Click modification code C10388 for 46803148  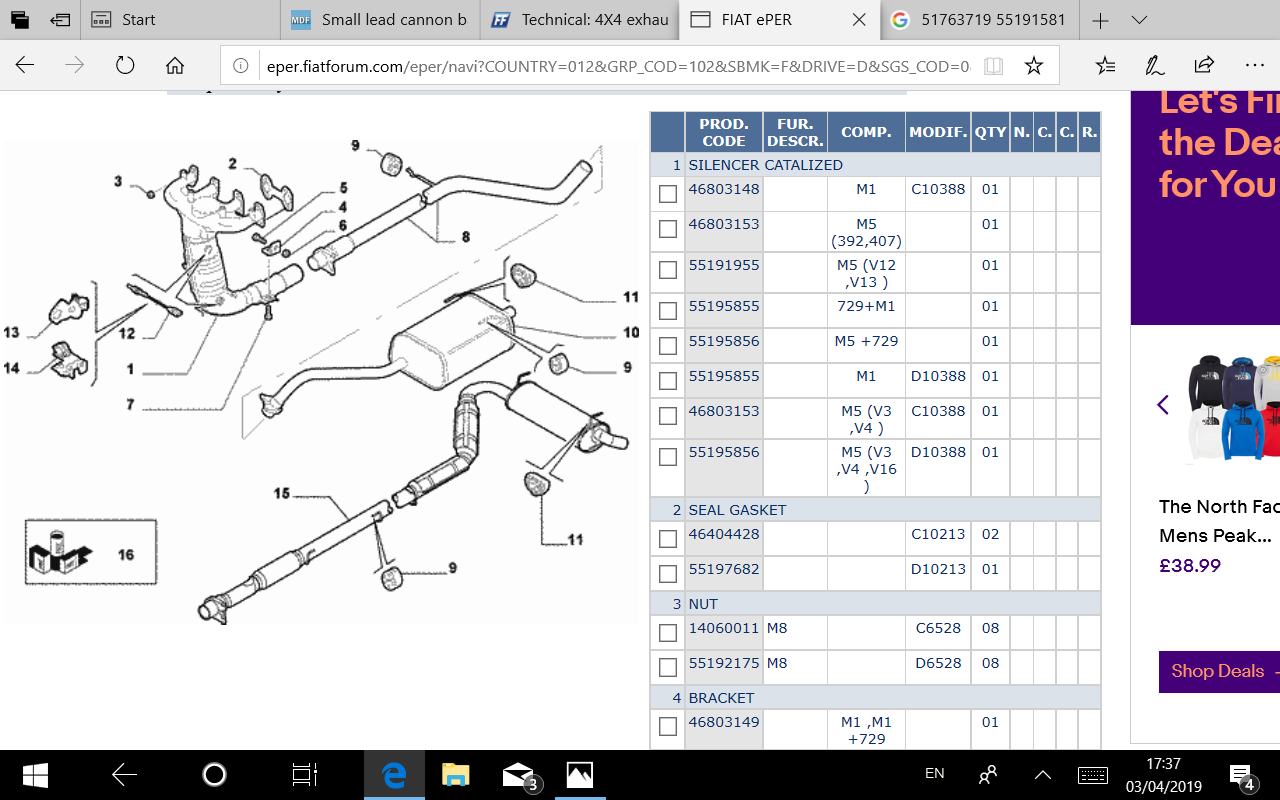click(938, 189)
